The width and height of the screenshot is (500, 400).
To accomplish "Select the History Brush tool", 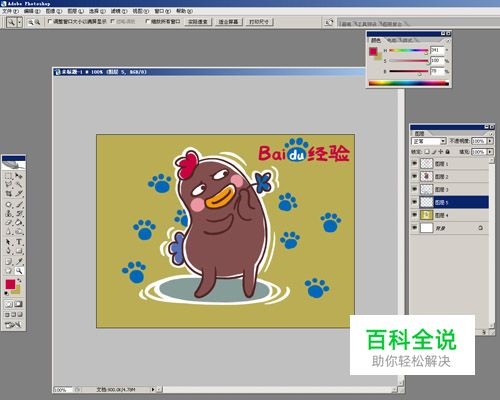I will (19, 213).
